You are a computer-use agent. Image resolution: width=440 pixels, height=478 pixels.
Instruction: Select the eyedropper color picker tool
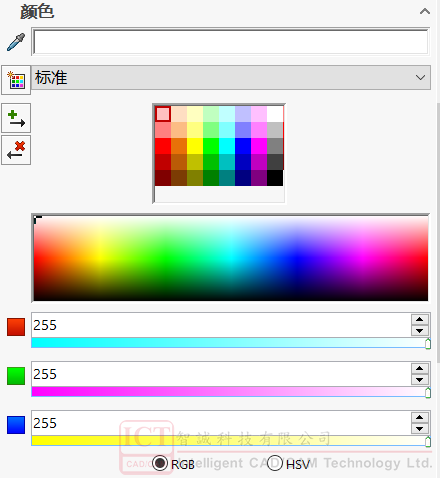[16, 42]
